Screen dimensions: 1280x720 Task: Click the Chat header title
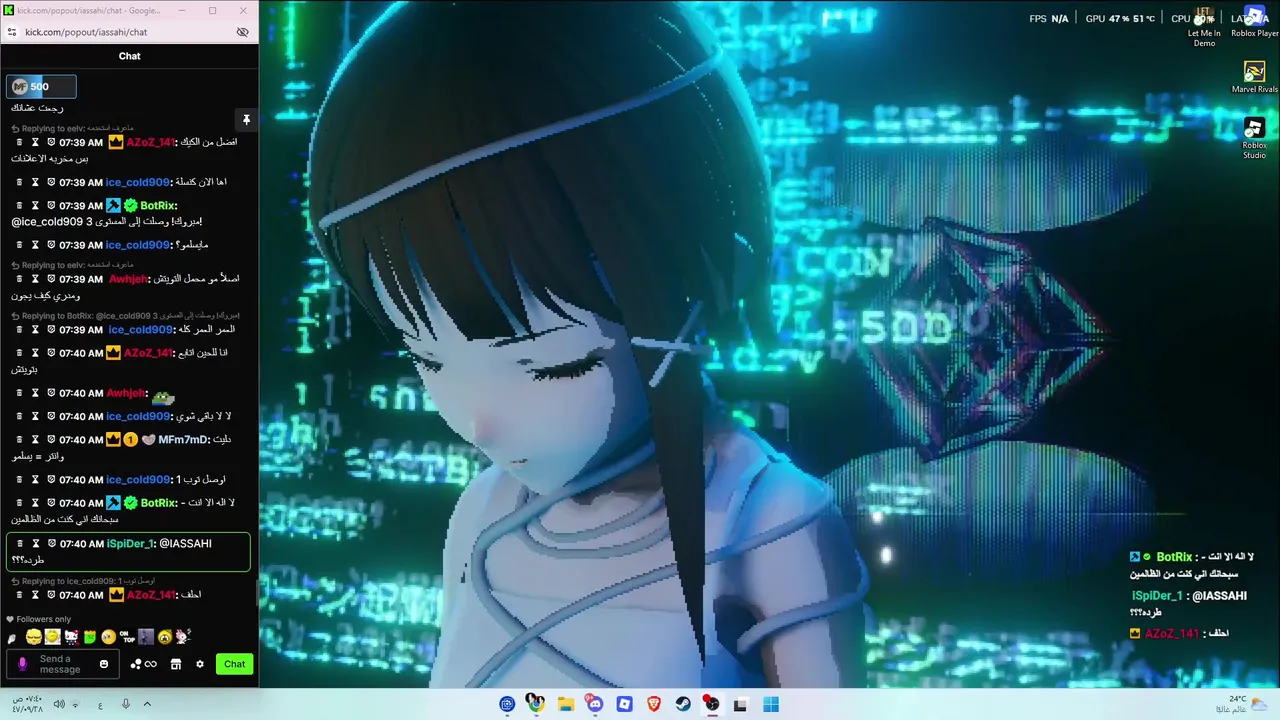pos(130,56)
